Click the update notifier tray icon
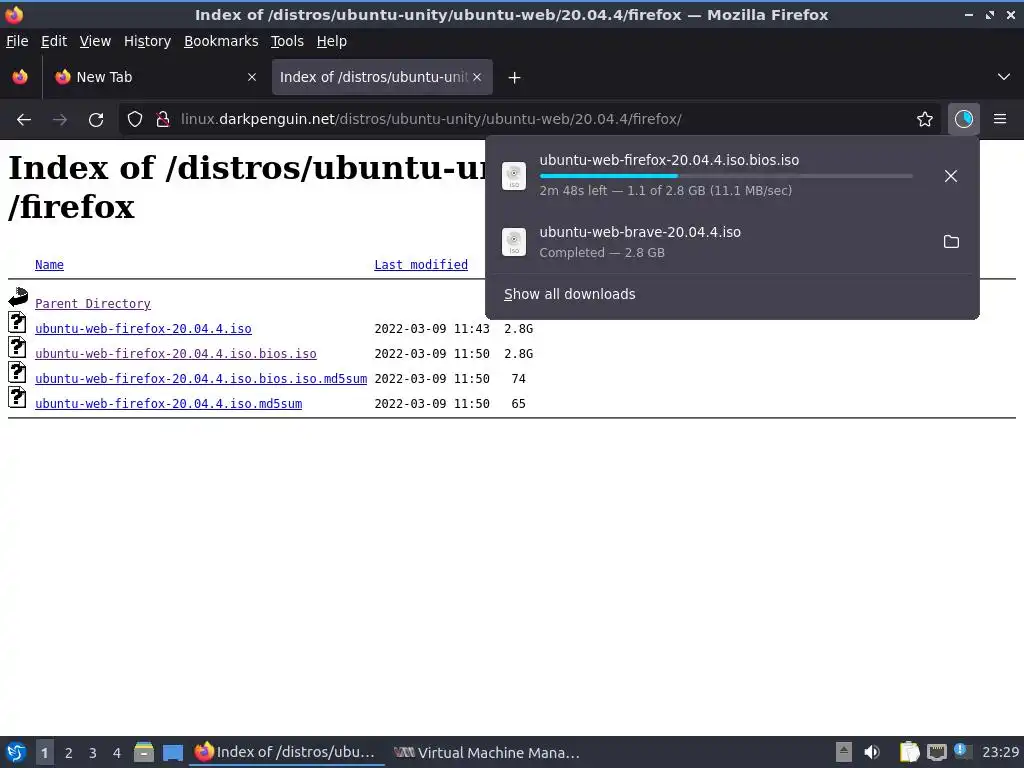 962,751
